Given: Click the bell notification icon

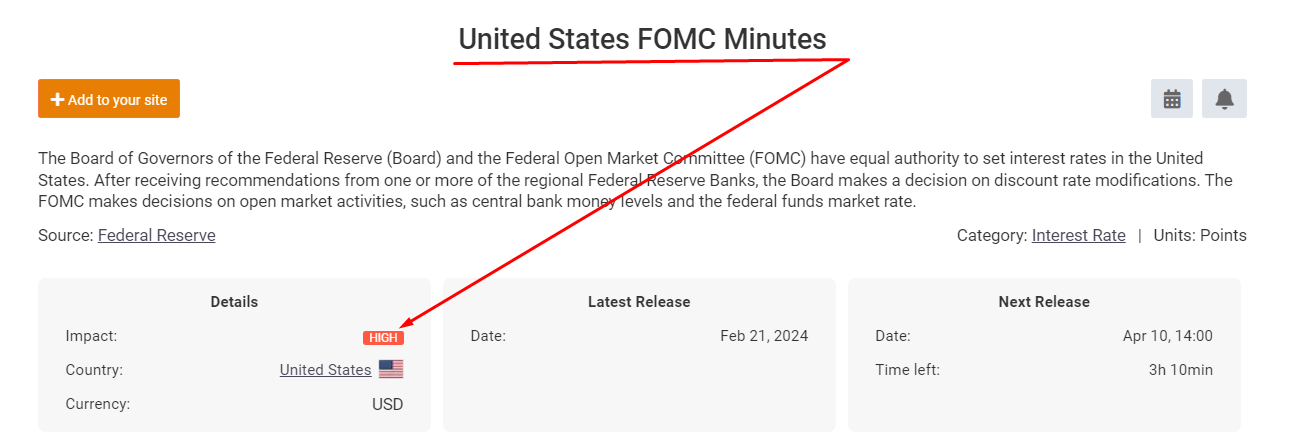Looking at the screenshot, I should 1224,99.
